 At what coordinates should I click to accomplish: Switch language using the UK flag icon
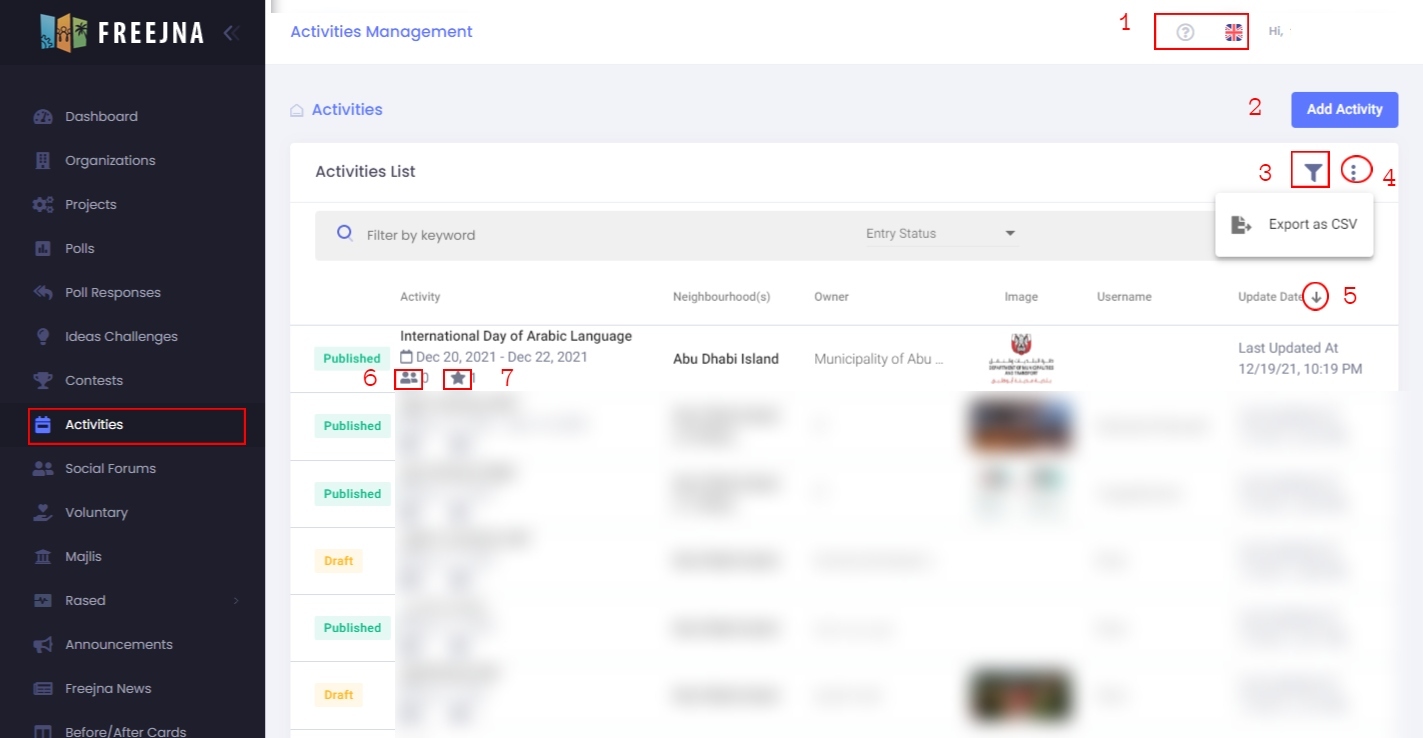(x=1234, y=32)
